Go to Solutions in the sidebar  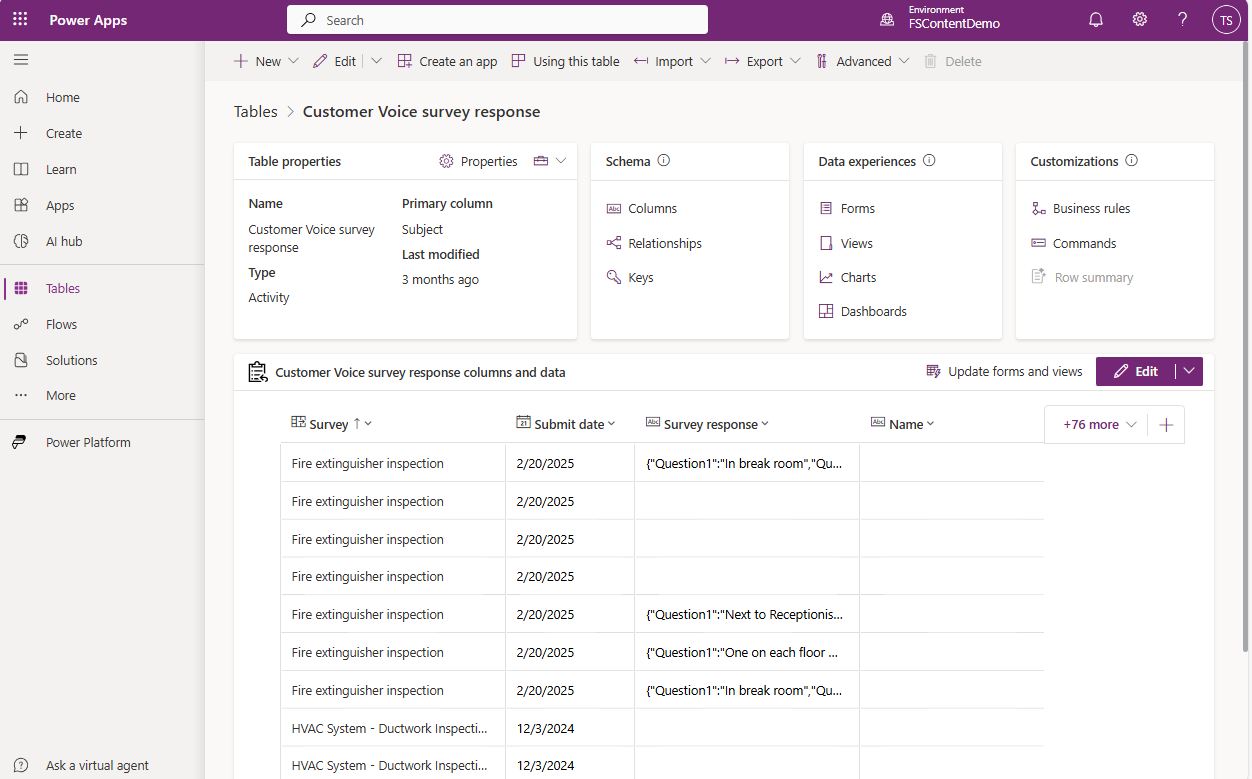71,360
